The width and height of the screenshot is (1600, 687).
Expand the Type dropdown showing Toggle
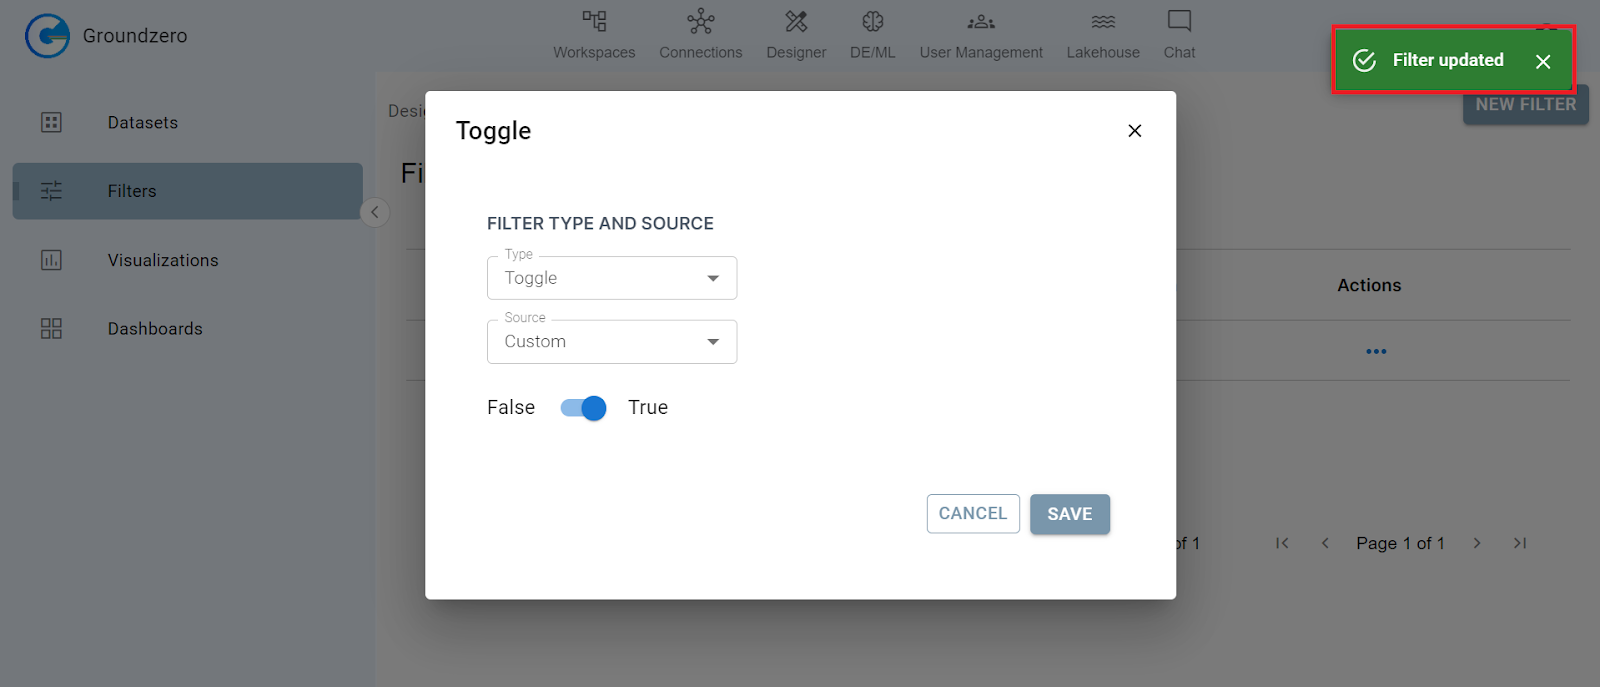[x=612, y=278]
